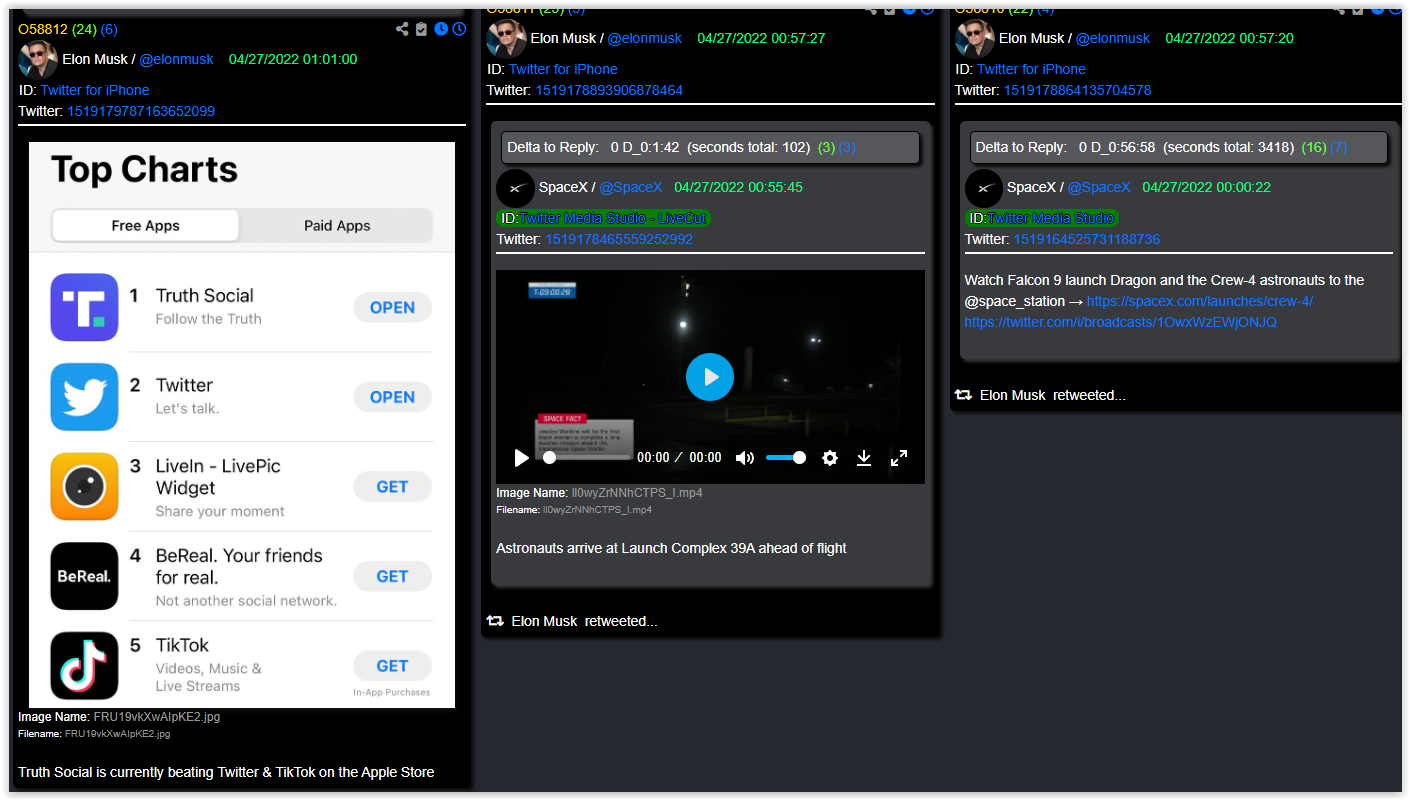Open spacex.com/launches/crew-4 link

point(1200,301)
